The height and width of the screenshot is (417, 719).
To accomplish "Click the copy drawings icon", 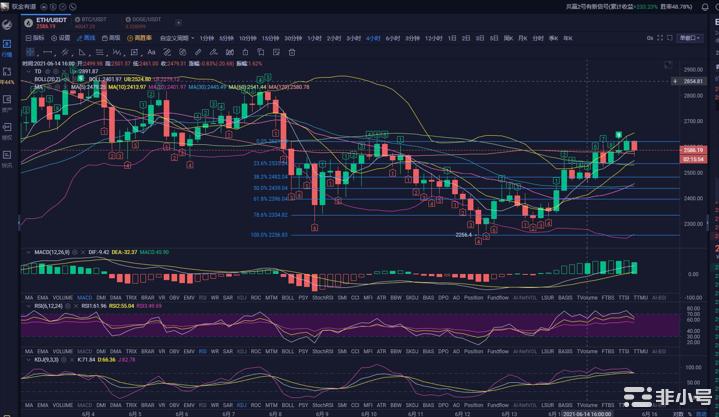I will click(x=260, y=52).
